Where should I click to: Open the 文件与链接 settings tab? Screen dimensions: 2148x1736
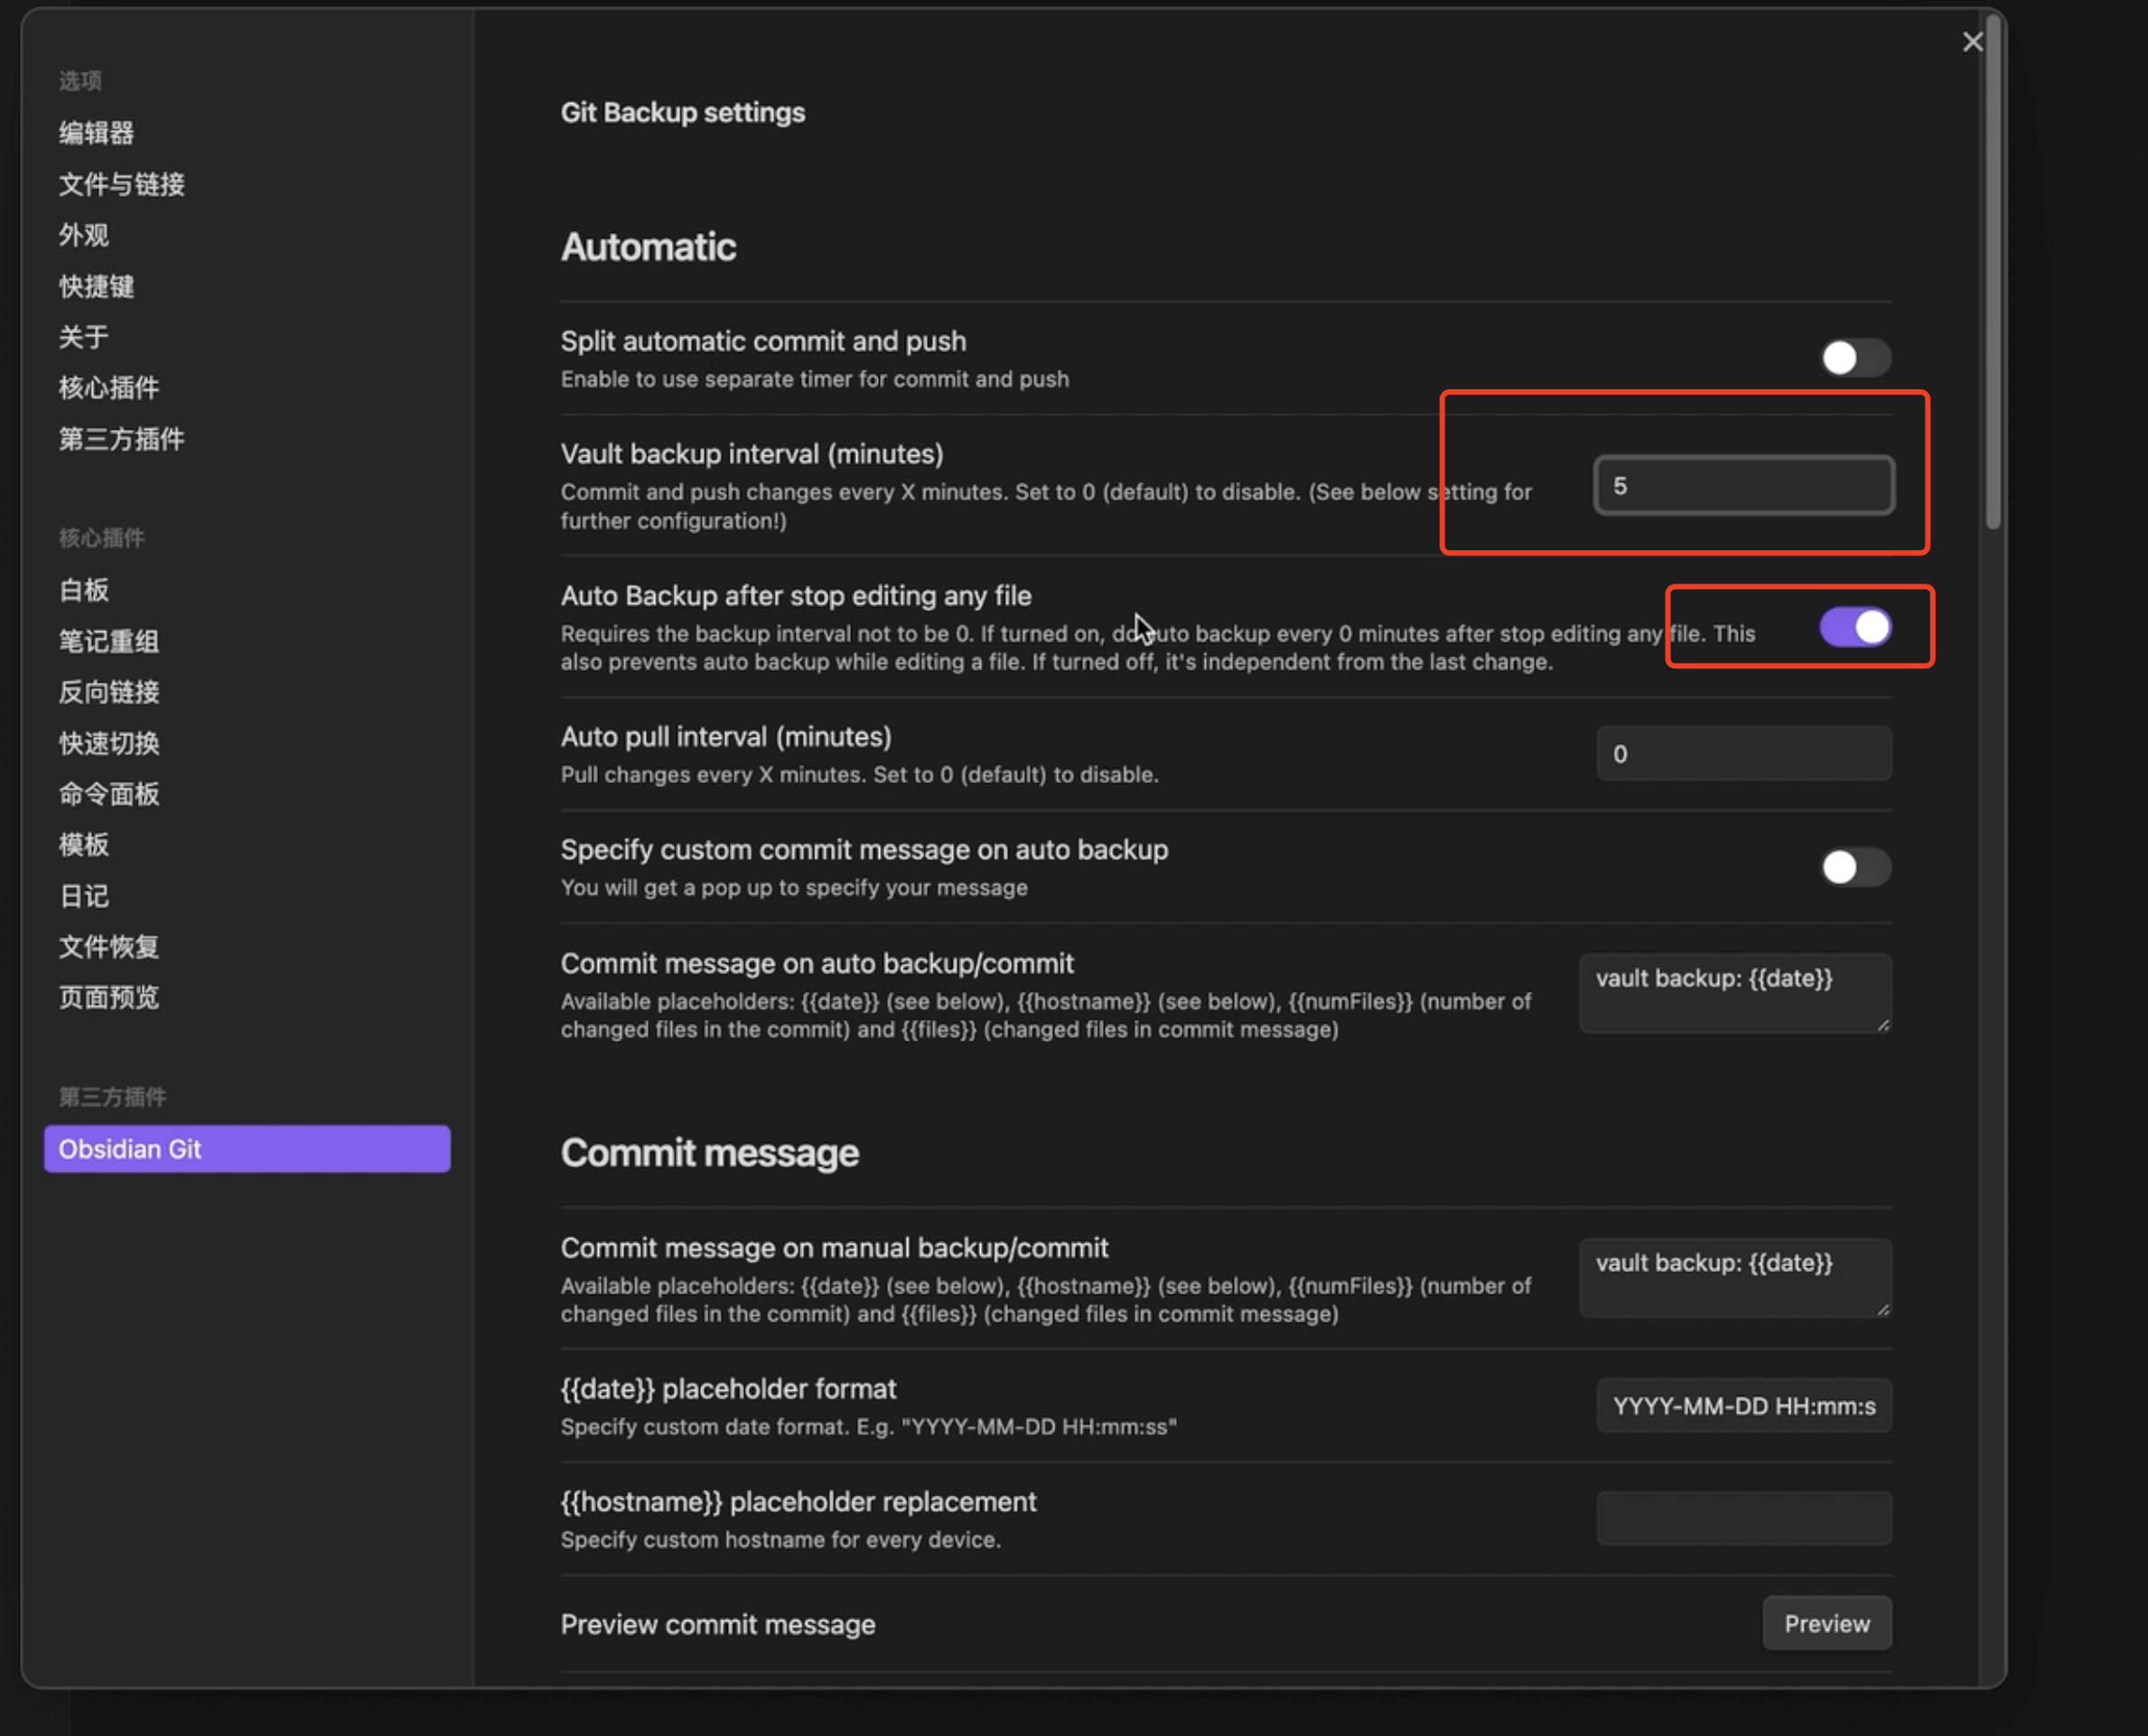(121, 184)
